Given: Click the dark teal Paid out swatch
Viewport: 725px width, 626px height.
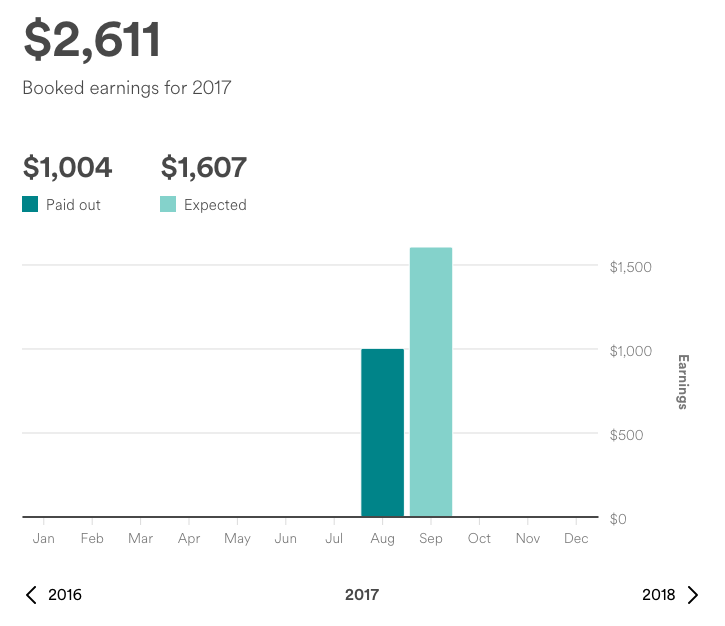Looking at the screenshot, I should (x=30, y=205).
